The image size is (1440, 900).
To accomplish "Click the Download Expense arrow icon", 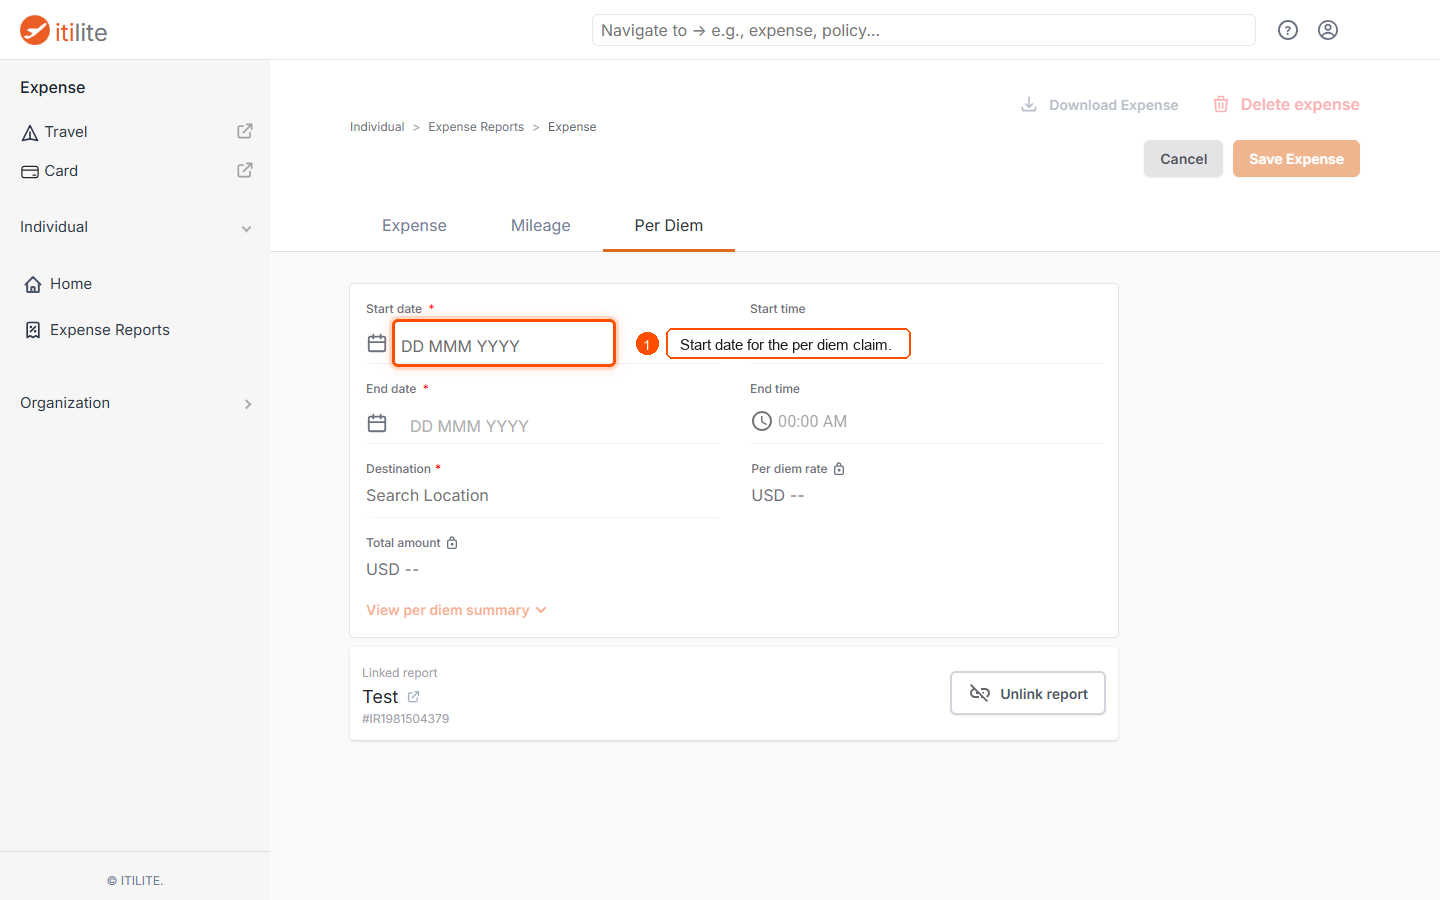I will [1029, 104].
